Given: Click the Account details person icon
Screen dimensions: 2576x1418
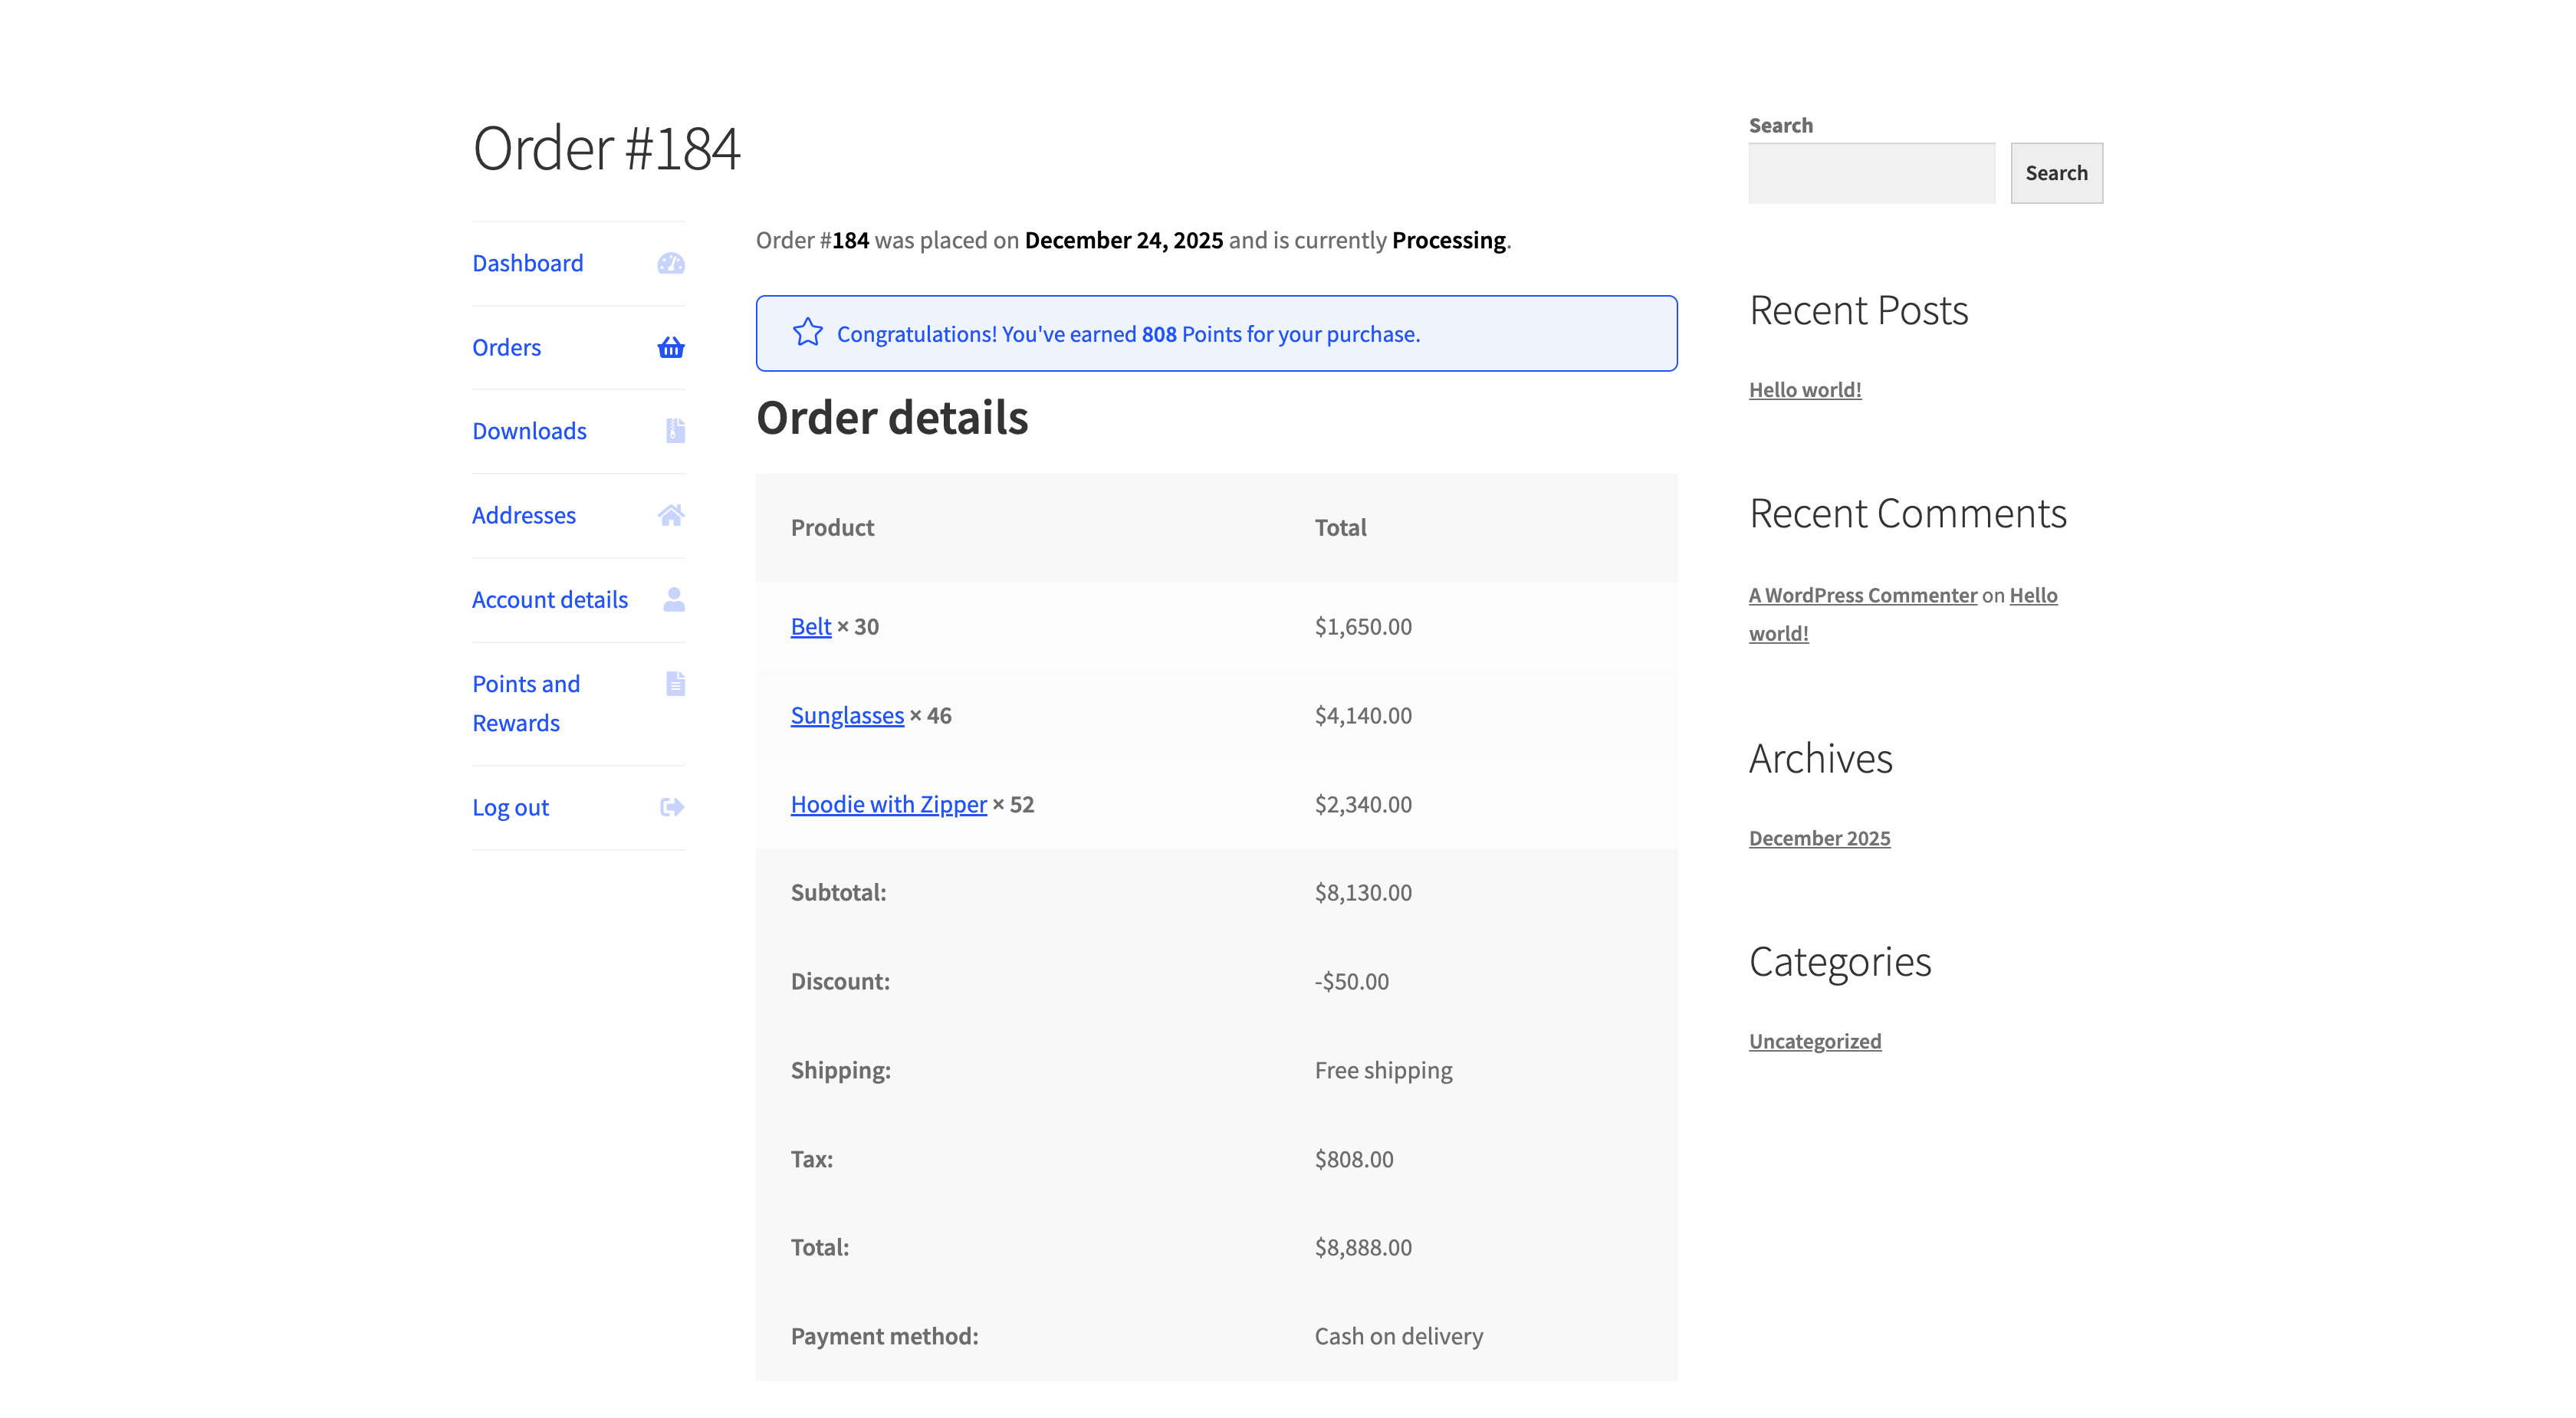Looking at the screenshot, I should click(x=674, y=599).
